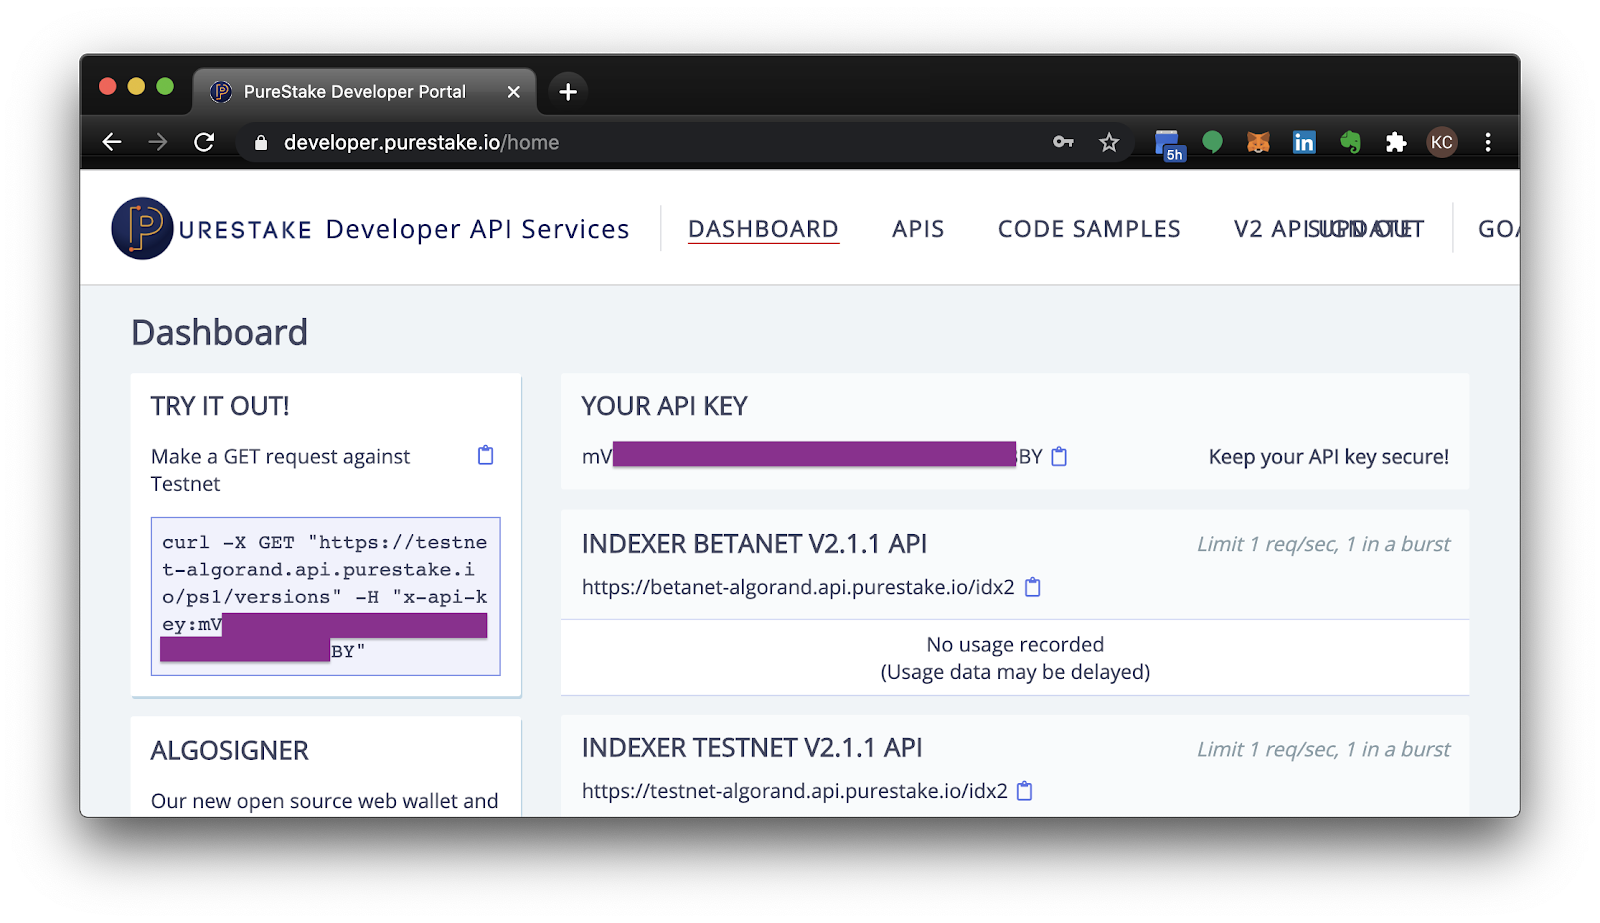The height and width of the screenshot is (923, 1600).
Task: Open Chrome's three-dot menu
Action: tap(1488, 141)
